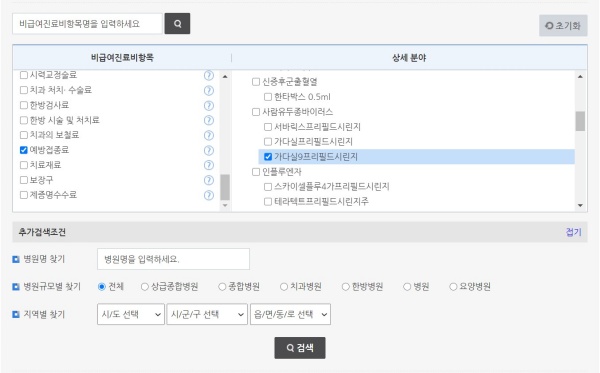Viewport: 600px width, 373px height.
Task: Open the 시/군/구 선택 dropdown
Action: (x=207, y=314)
